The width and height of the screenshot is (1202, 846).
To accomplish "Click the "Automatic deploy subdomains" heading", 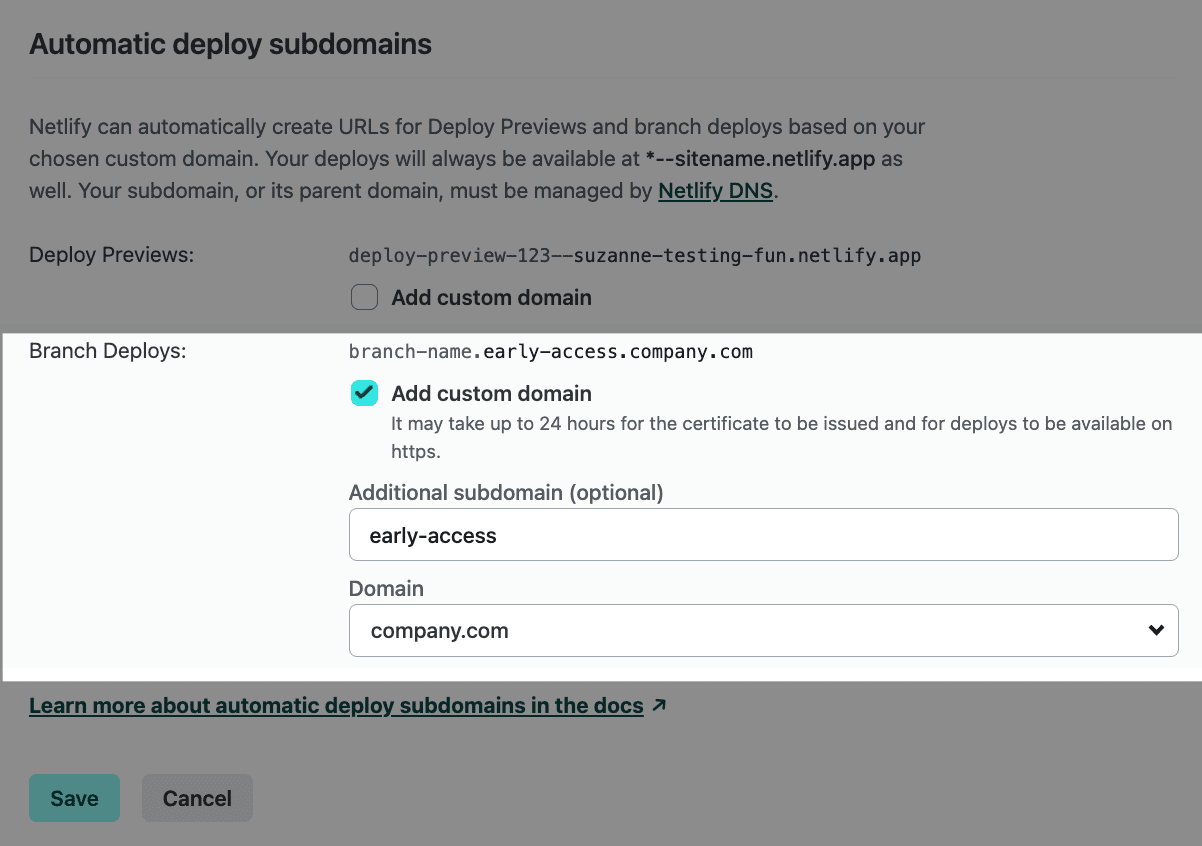I will pyautogui.click(x=230, y=44).
